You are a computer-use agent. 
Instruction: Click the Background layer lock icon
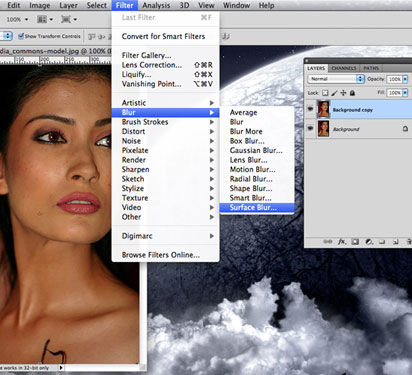405,129
